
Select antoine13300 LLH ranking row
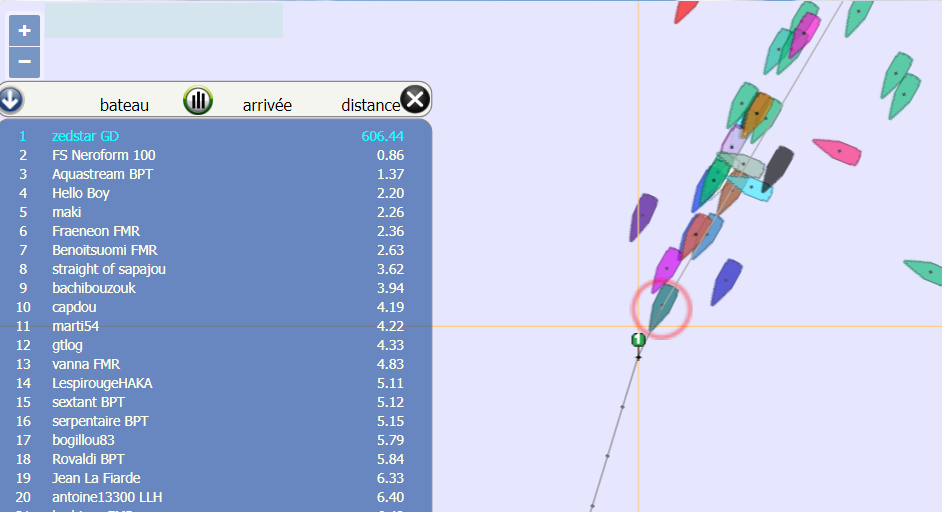coord(107,497)
